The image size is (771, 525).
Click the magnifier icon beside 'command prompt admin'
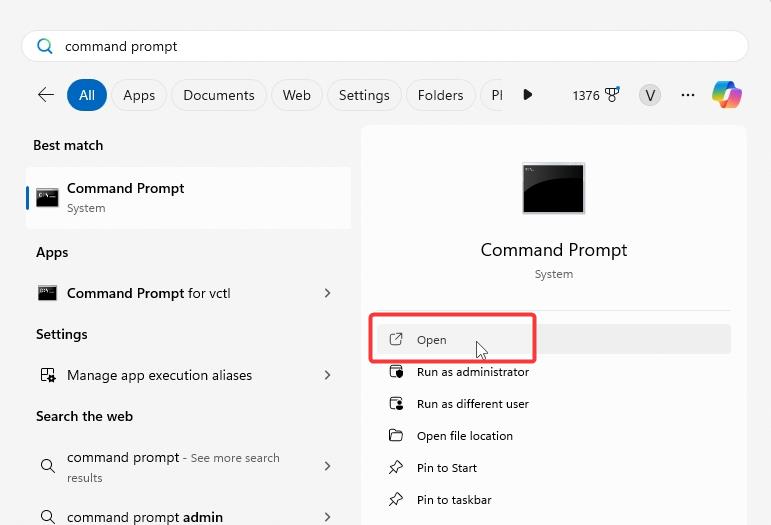click(x=48, y=517)
